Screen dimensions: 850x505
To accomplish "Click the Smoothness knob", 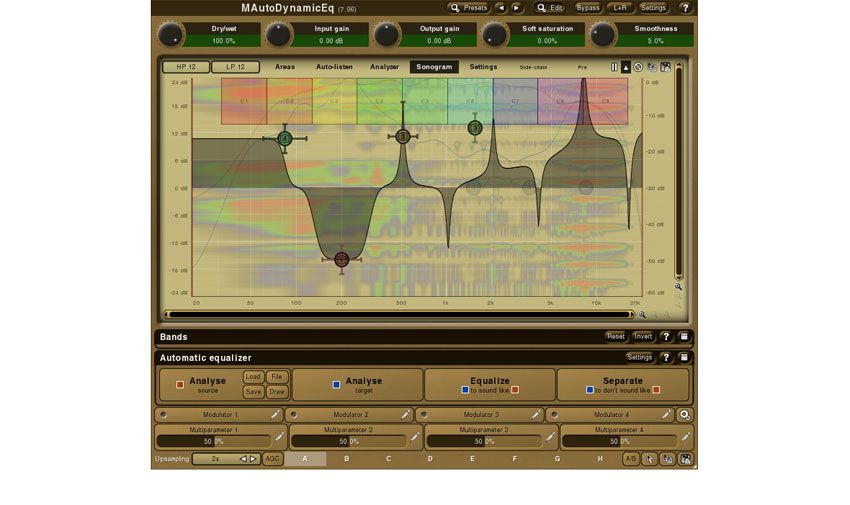I will (603, 35).
